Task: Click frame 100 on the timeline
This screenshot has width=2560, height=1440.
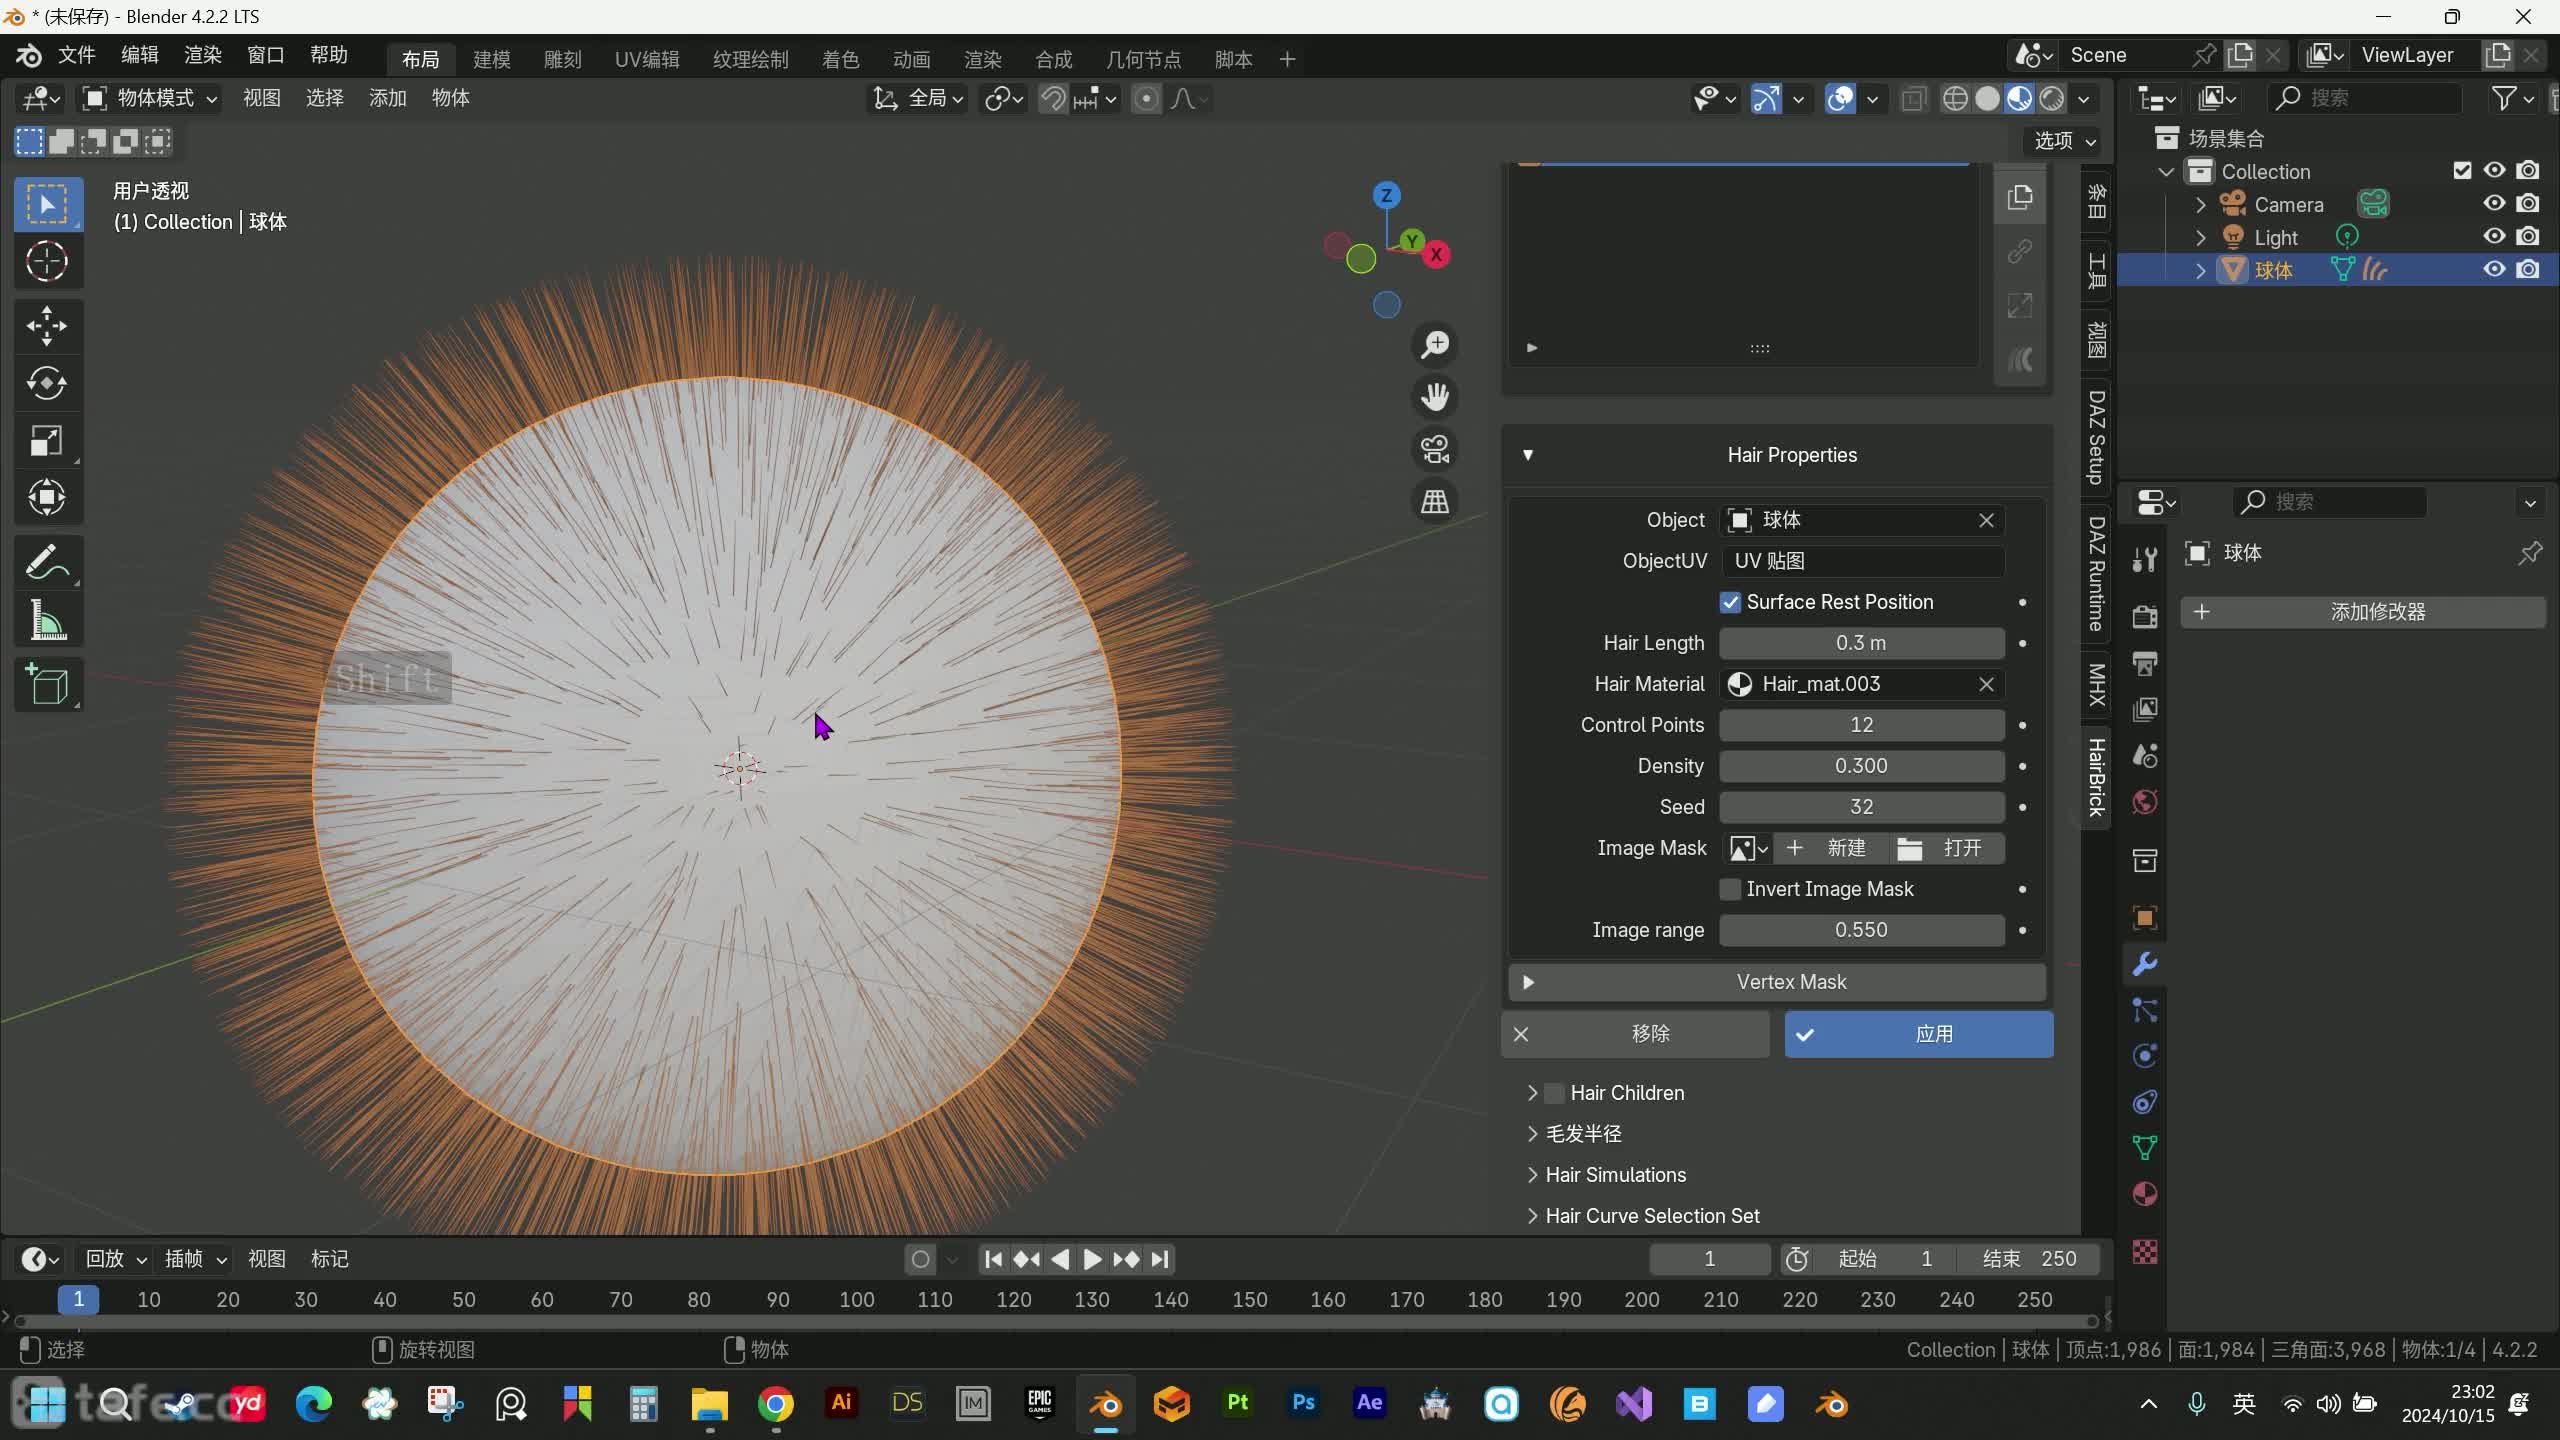Action: (856, 1299)
